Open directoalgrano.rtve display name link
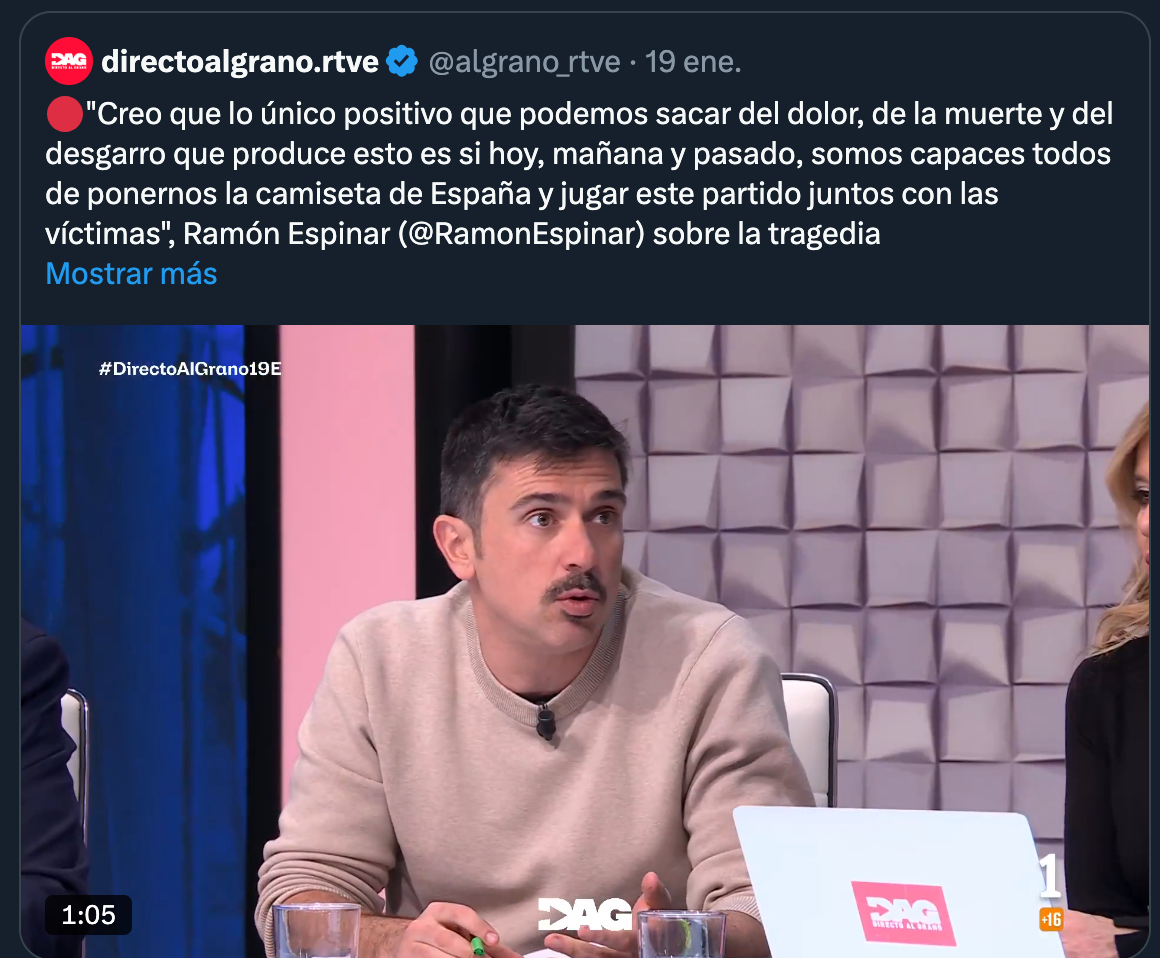The width and height of the screenshot is (1160, 958). pos(240,61)
